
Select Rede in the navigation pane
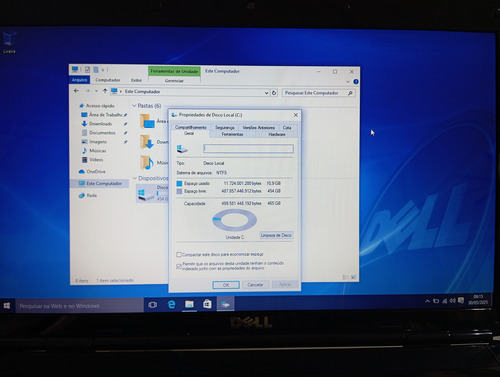[x=88, y=195]
